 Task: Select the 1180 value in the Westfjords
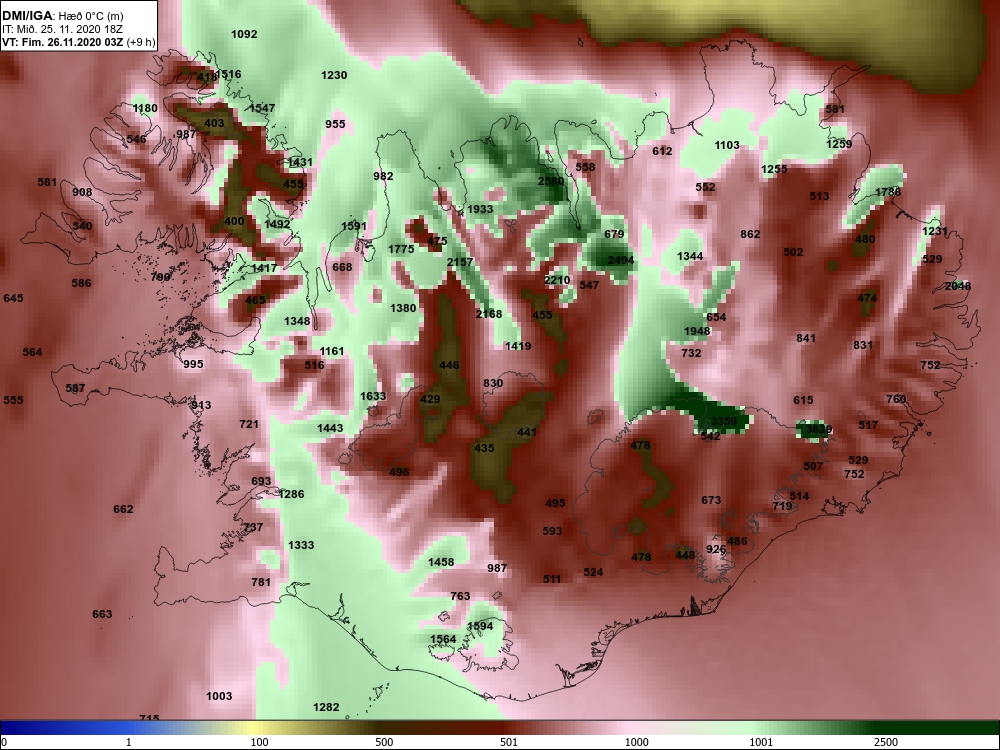[x=145, y=108]
